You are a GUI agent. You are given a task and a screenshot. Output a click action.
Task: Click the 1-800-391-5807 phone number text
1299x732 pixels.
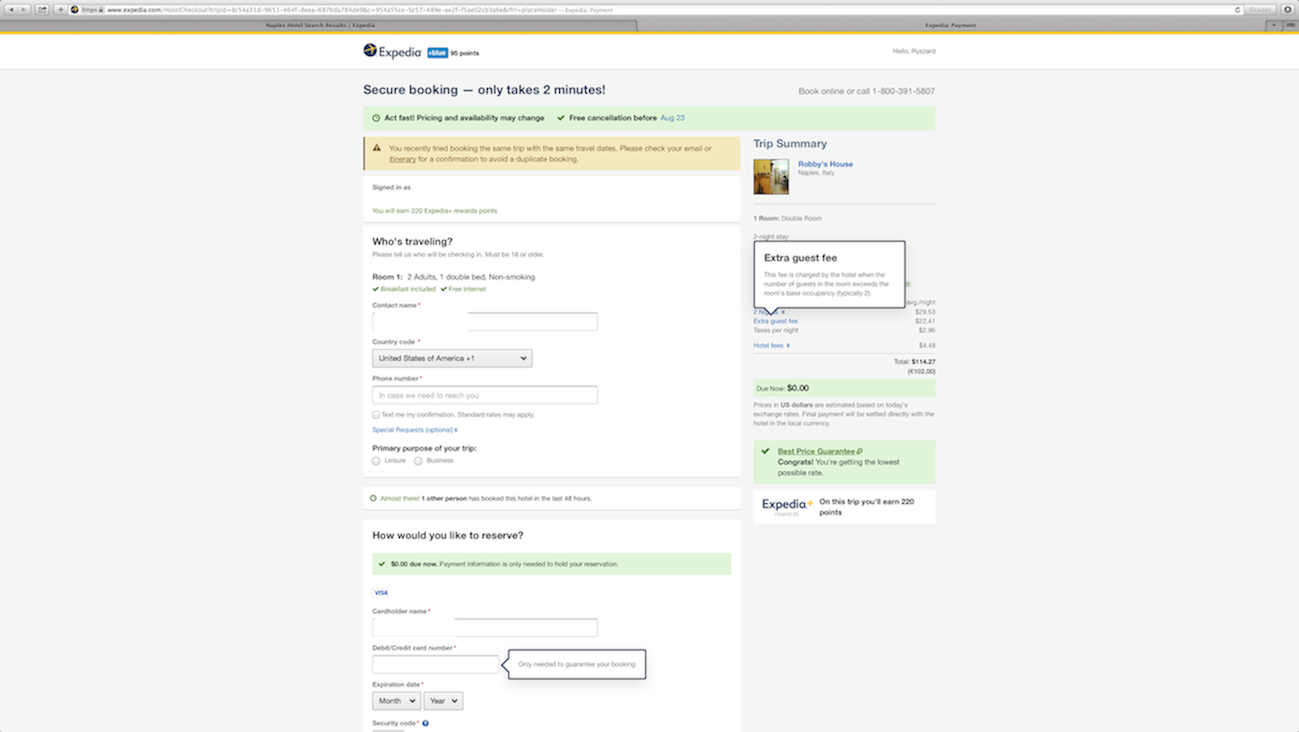(x=903, y=91)
